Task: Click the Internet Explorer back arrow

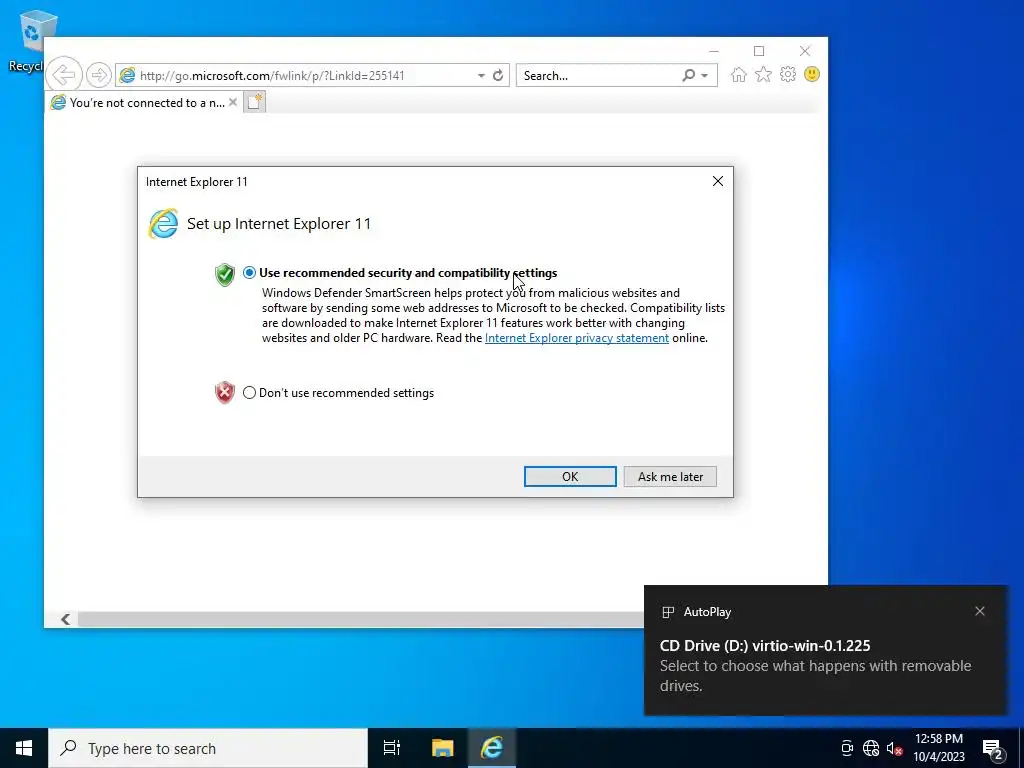Action: coord(64,75)
